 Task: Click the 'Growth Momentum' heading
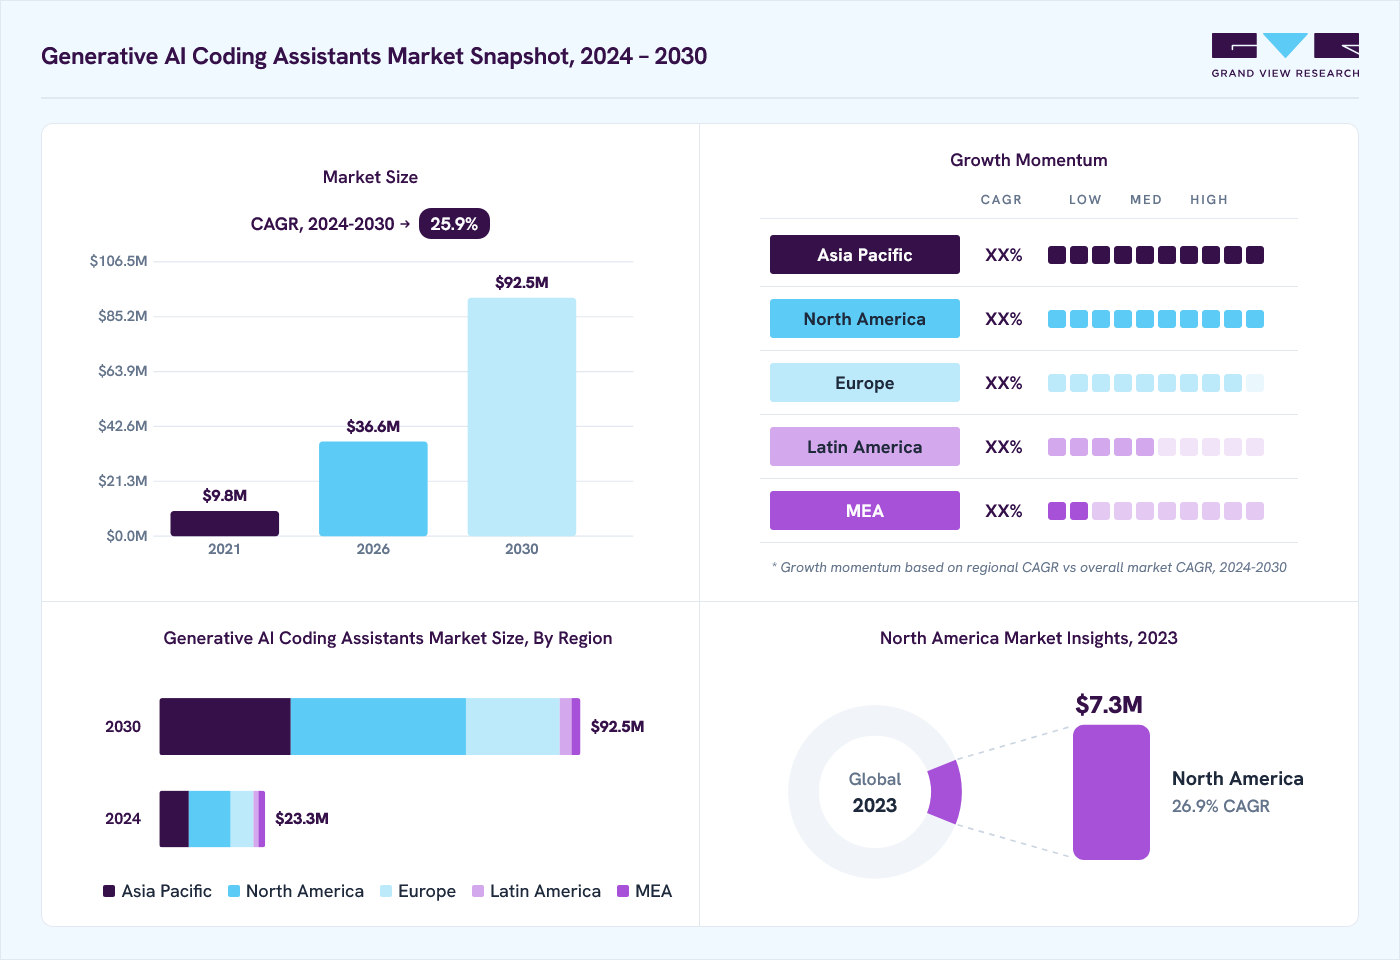click(x=1029, y=160)
